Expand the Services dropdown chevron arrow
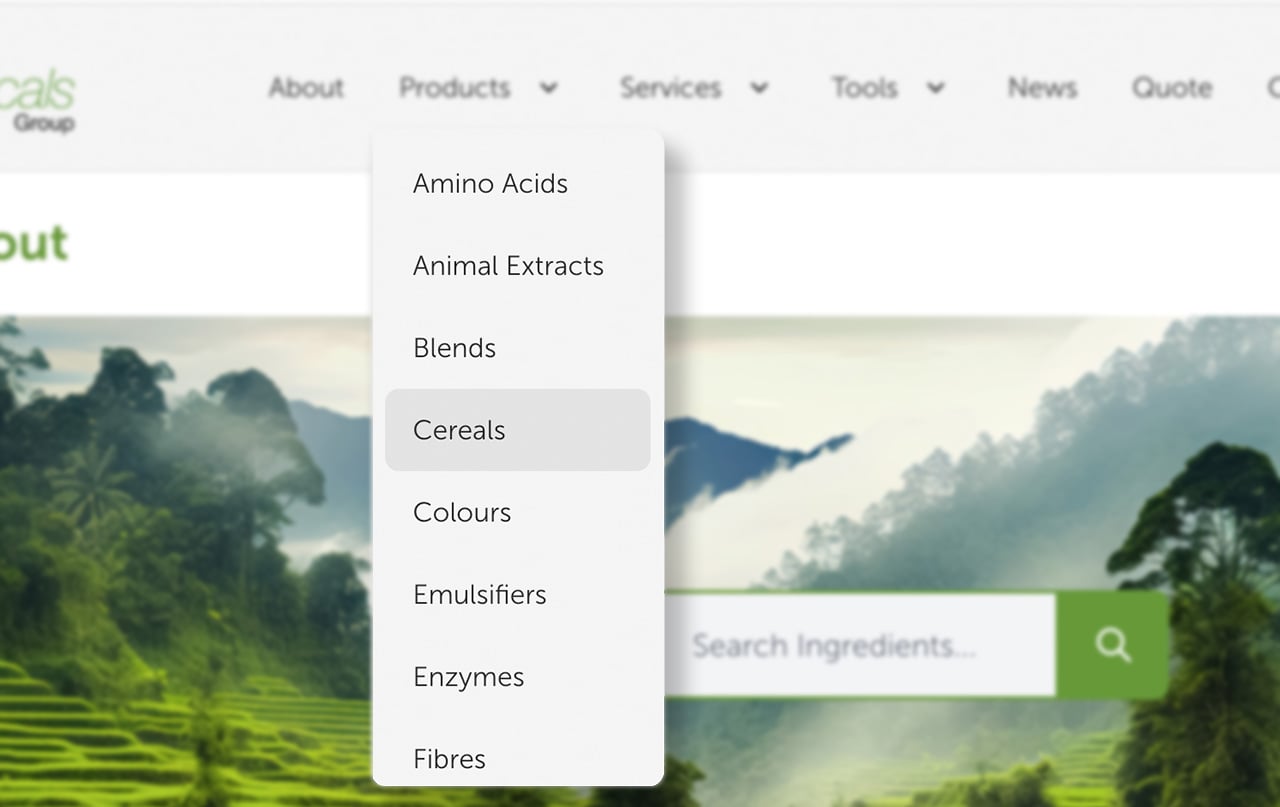The image size is (1280, 807). click(759, 88)
